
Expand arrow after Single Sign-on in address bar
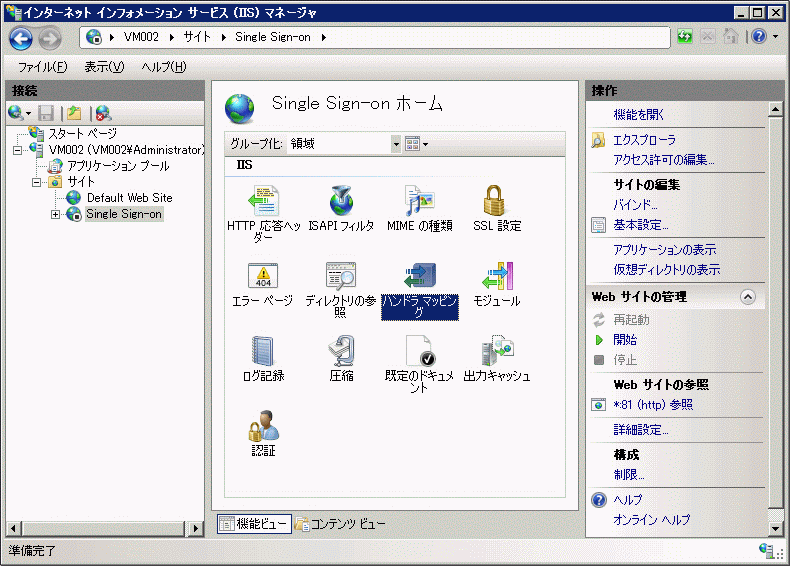tap(324, 37)
